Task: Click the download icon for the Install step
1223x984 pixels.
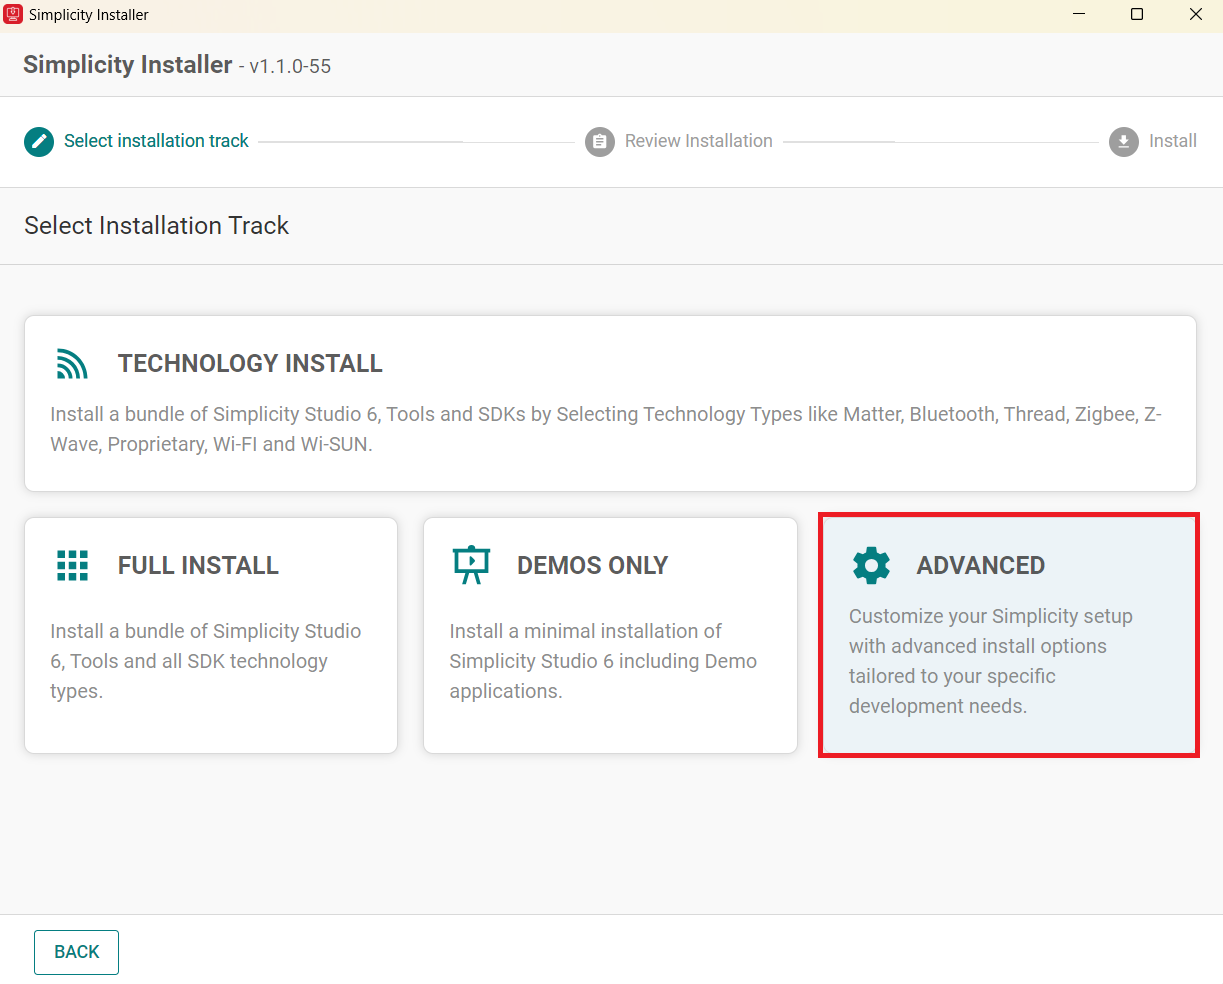Action: point(1123,142)
